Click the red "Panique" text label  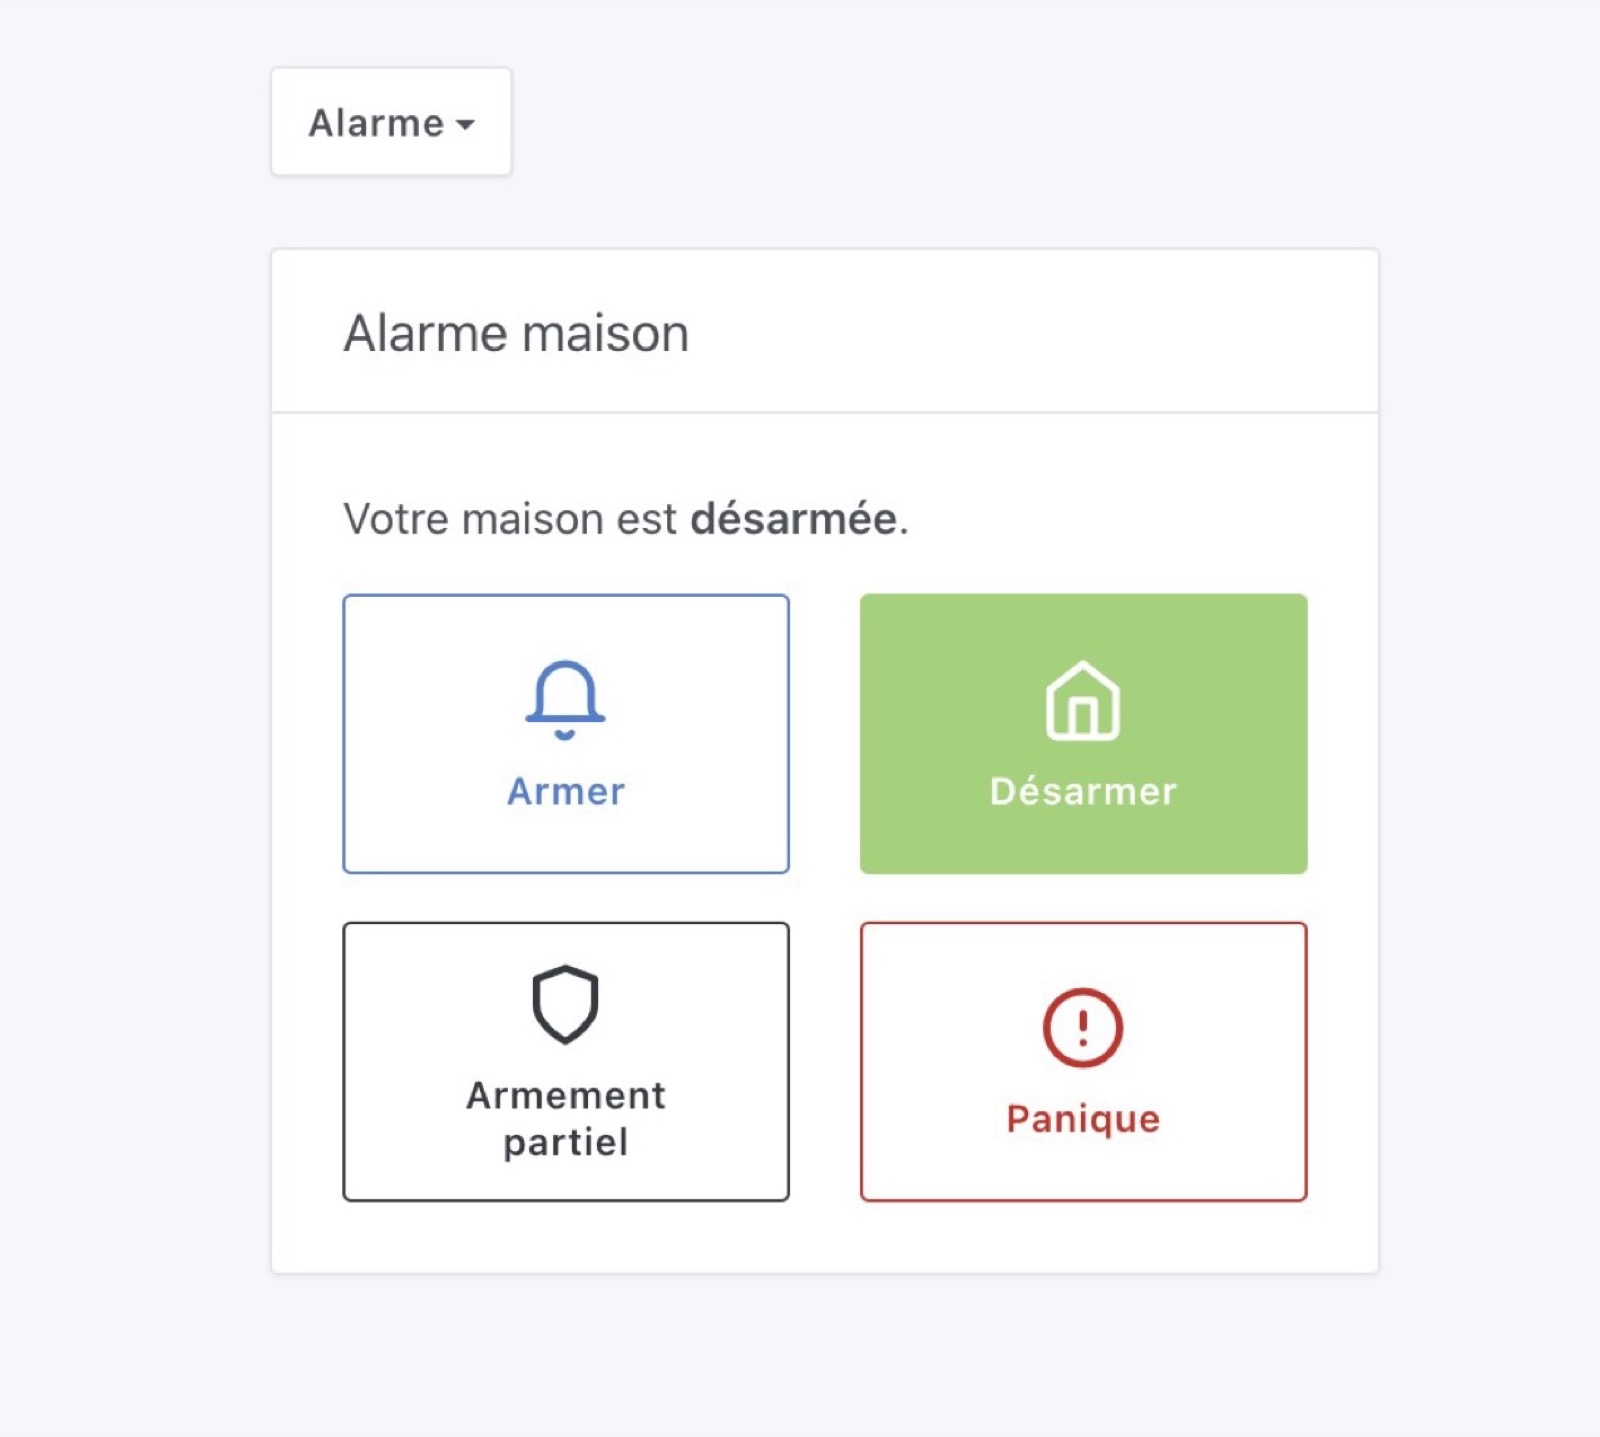click(x=1082, y=1118)
